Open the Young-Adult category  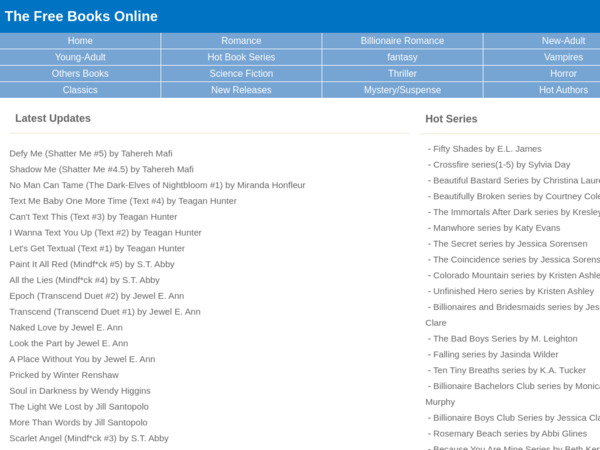click(80, 57)
